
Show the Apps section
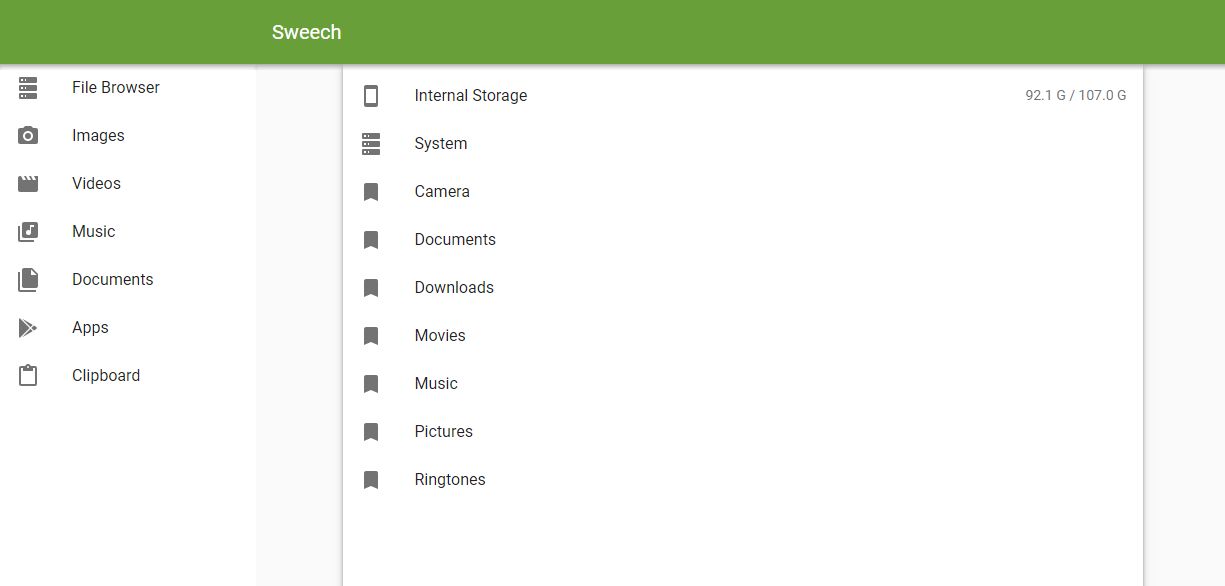(x=128, y=328)
